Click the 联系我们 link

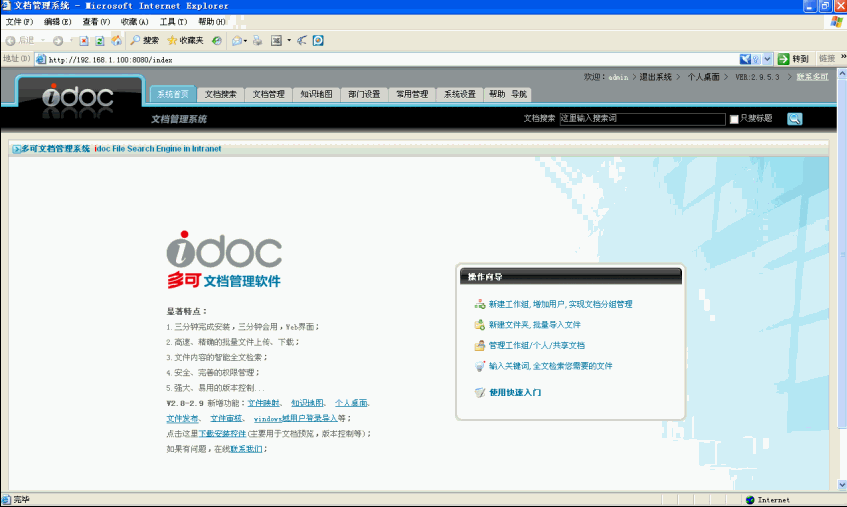tap(246, 449)
